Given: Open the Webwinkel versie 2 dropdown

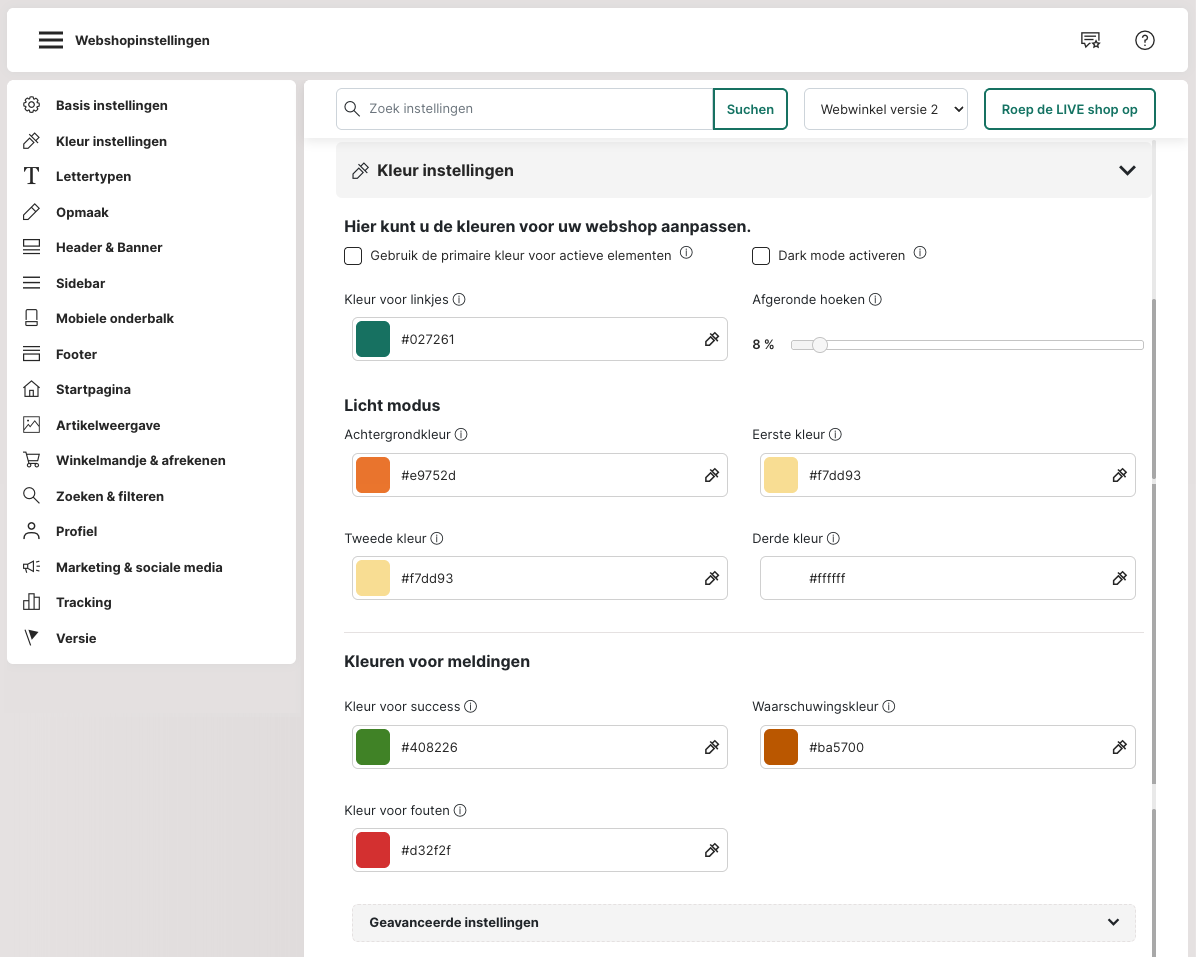Looking at the screenshot, I should (885, 109).
